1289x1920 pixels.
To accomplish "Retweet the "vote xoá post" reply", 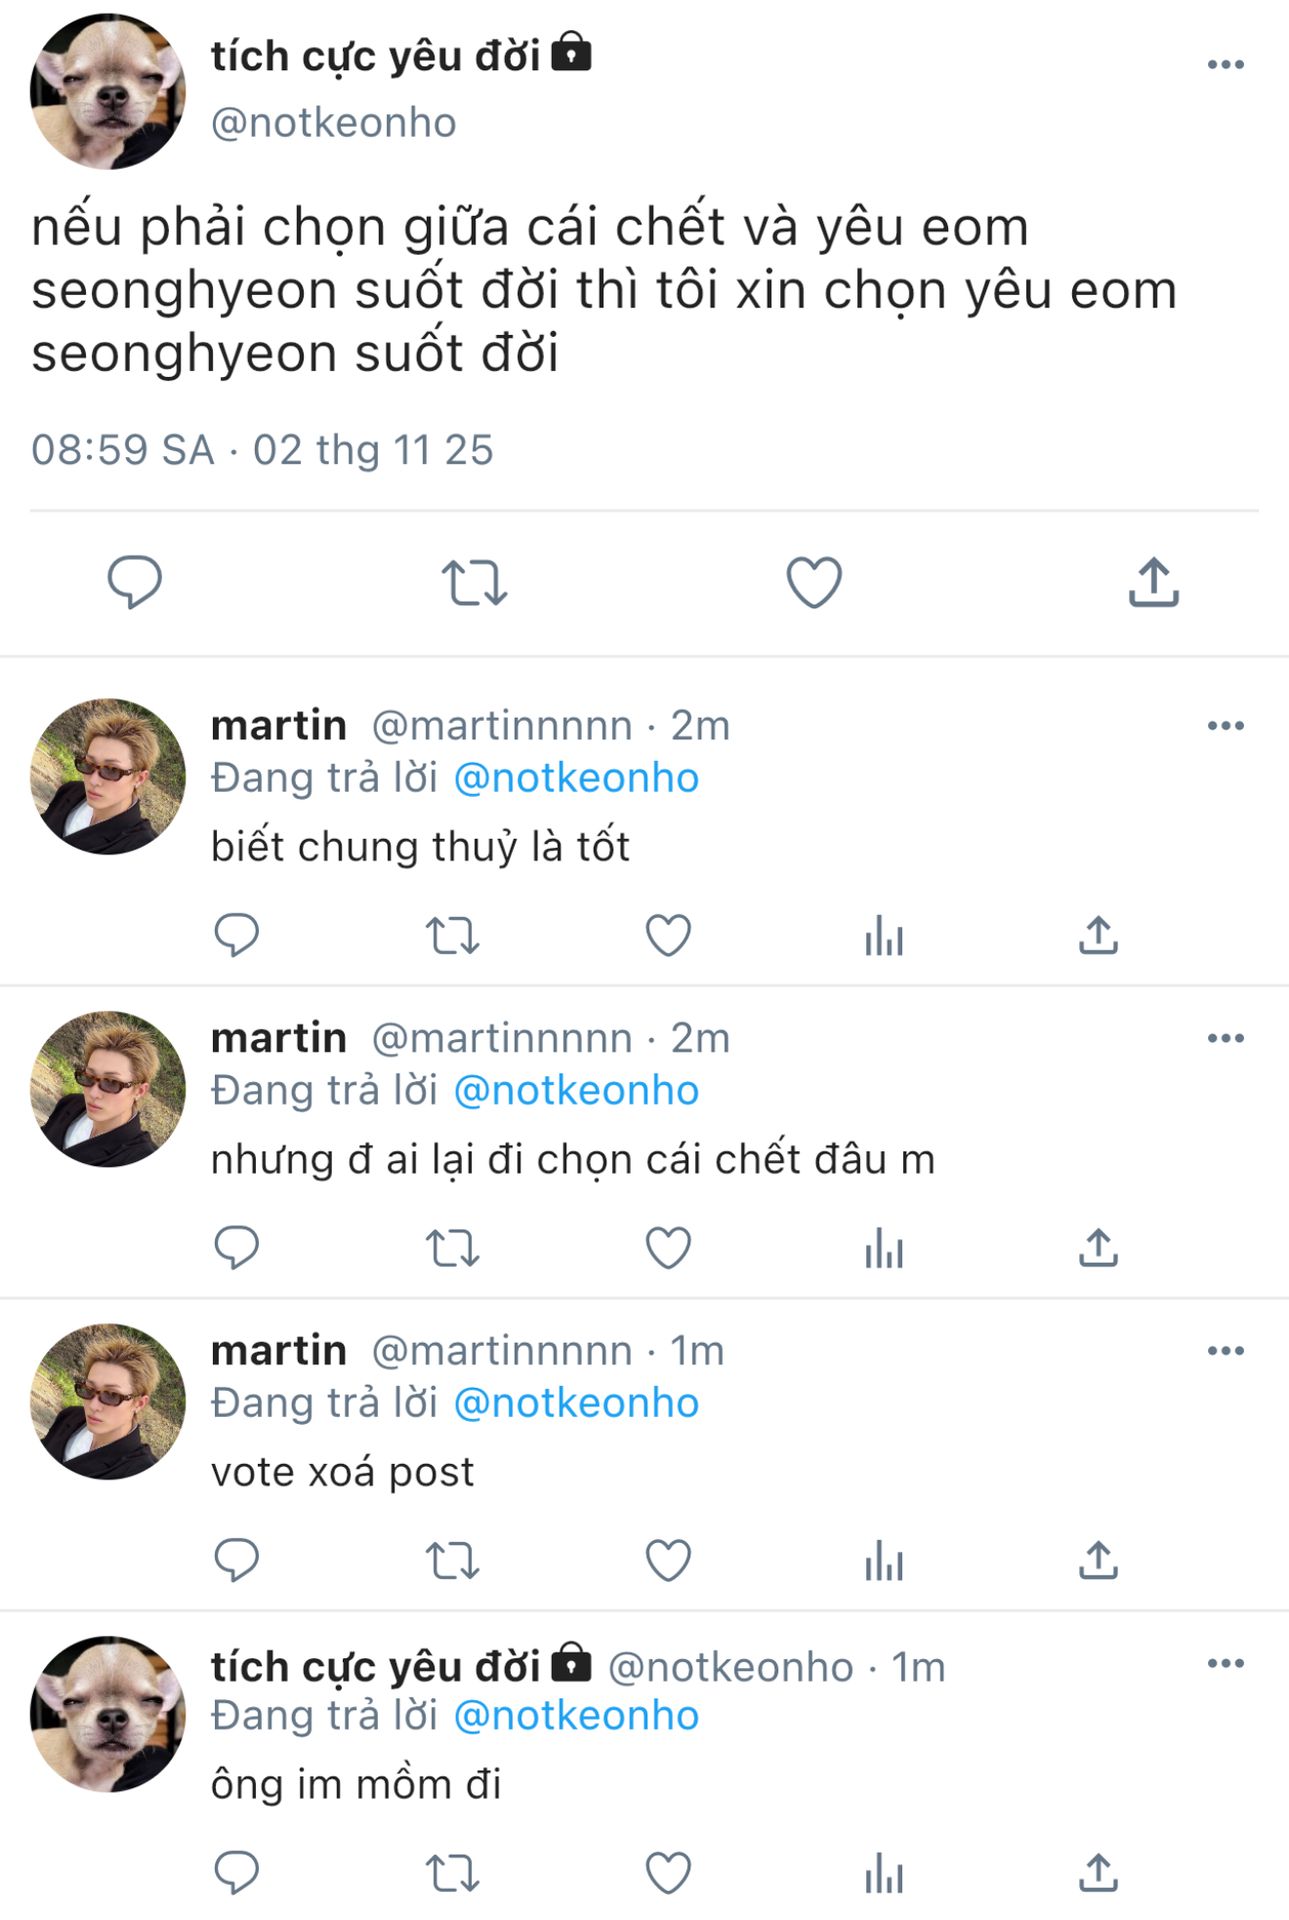I will 452,1561.
